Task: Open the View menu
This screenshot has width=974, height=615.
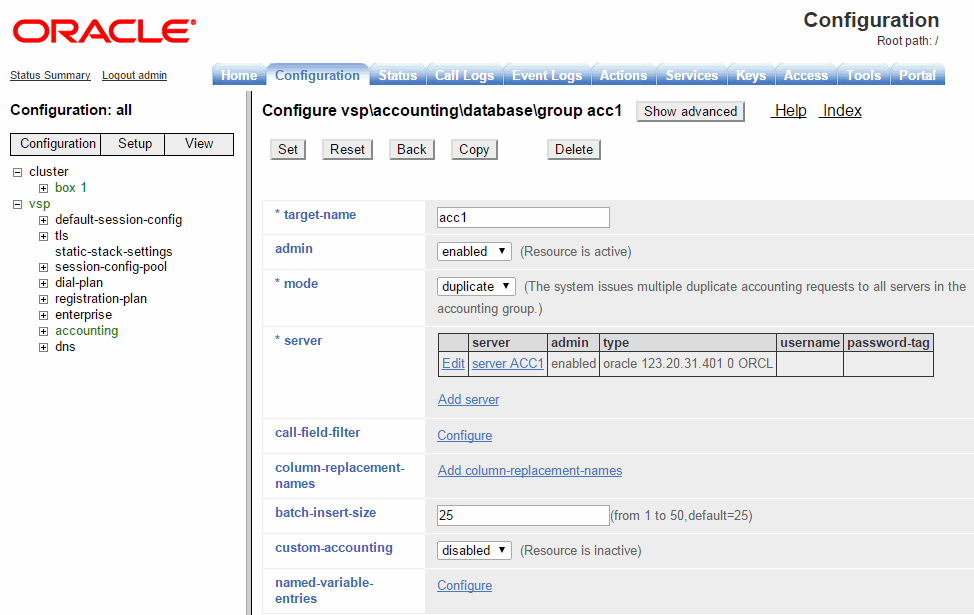Action: click(199, 144)
